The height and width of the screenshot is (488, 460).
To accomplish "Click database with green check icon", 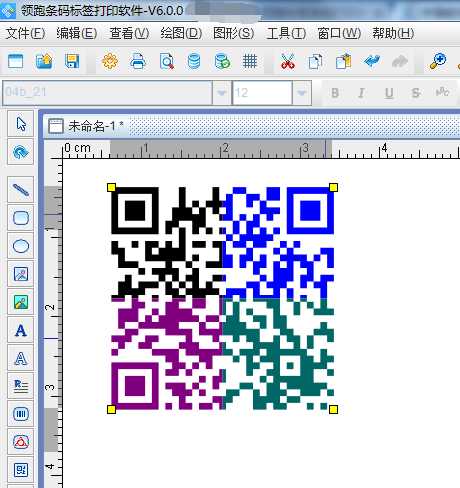I will click(222, 61).
